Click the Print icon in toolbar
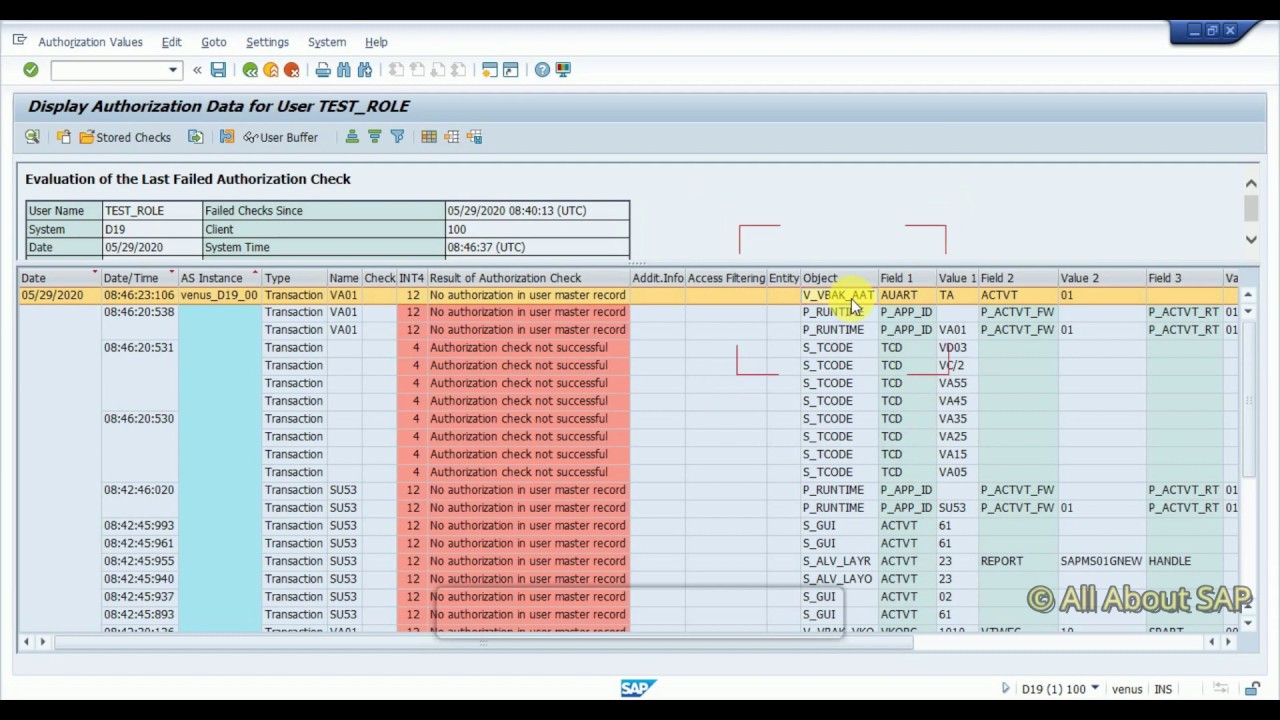 tap(323, 70)
